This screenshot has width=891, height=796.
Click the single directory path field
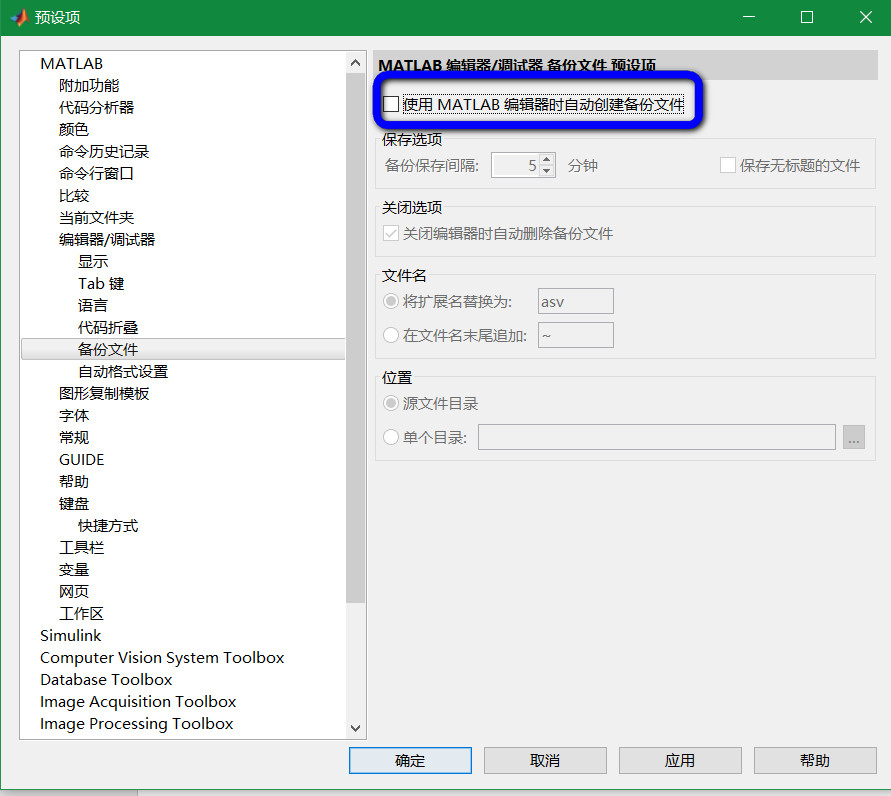click(x=657, y=437)
